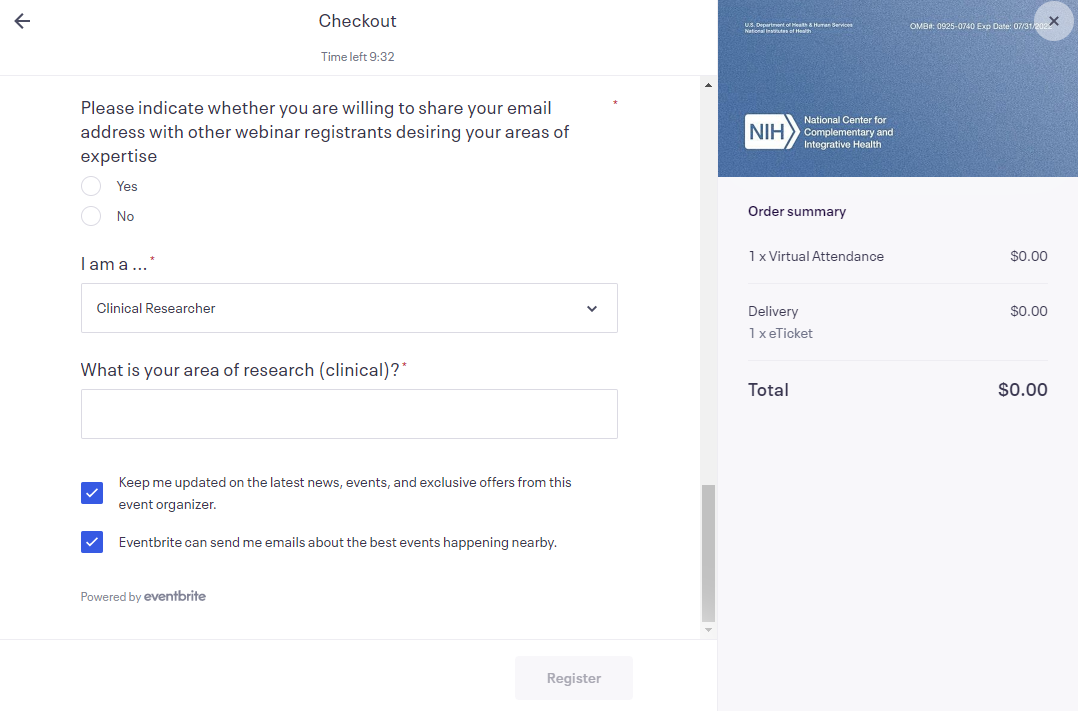This screenshot has width=1078, height=711.
Task: Close the order summary panel
Action: pyautogui.click(x=1053, y=21)
